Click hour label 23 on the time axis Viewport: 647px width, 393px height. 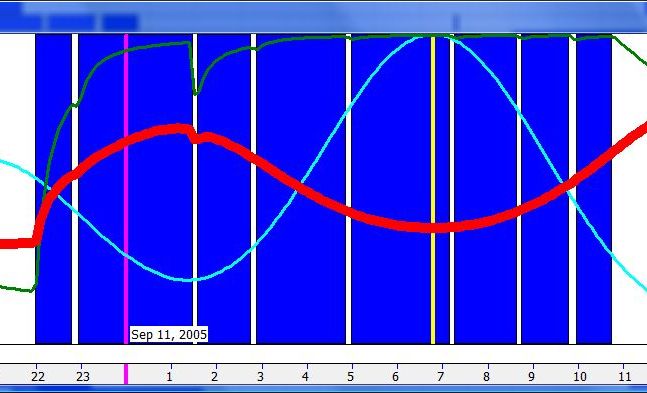point(83,377)
